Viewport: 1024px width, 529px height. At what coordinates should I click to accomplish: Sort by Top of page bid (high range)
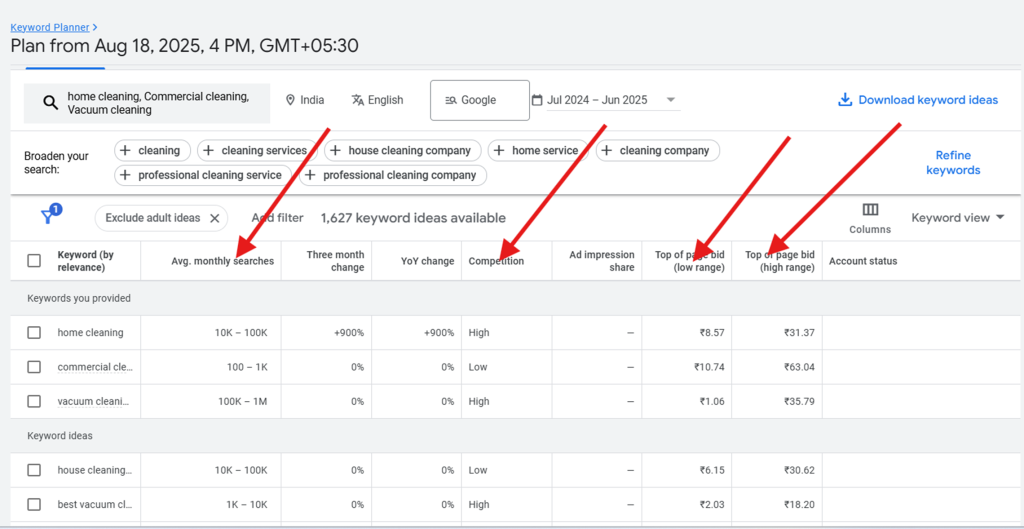(x=780, y=261)
